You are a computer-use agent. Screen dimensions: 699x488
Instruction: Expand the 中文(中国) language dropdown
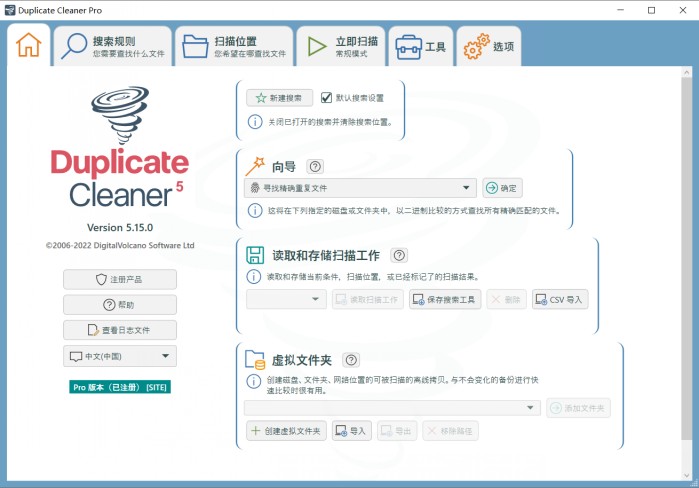[120, 356]
